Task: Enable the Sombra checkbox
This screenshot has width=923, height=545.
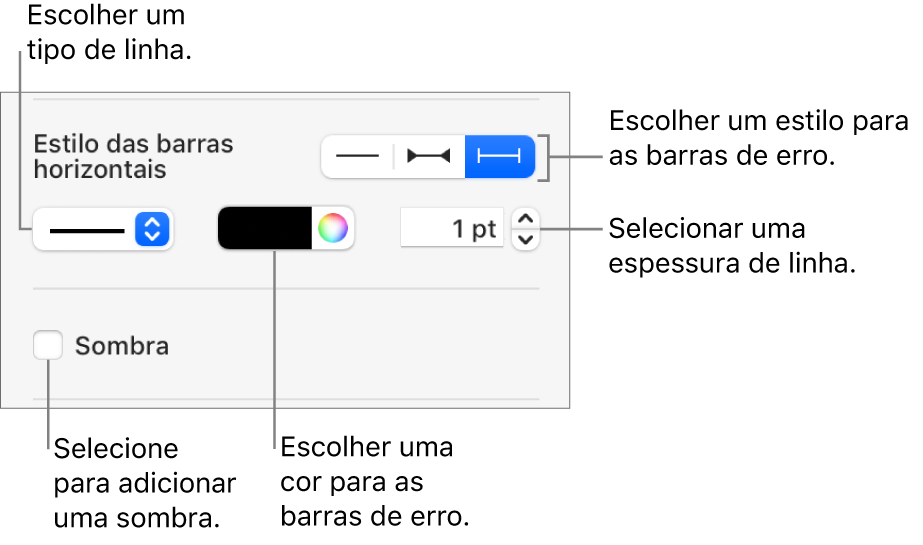Action: coord(47,346)
